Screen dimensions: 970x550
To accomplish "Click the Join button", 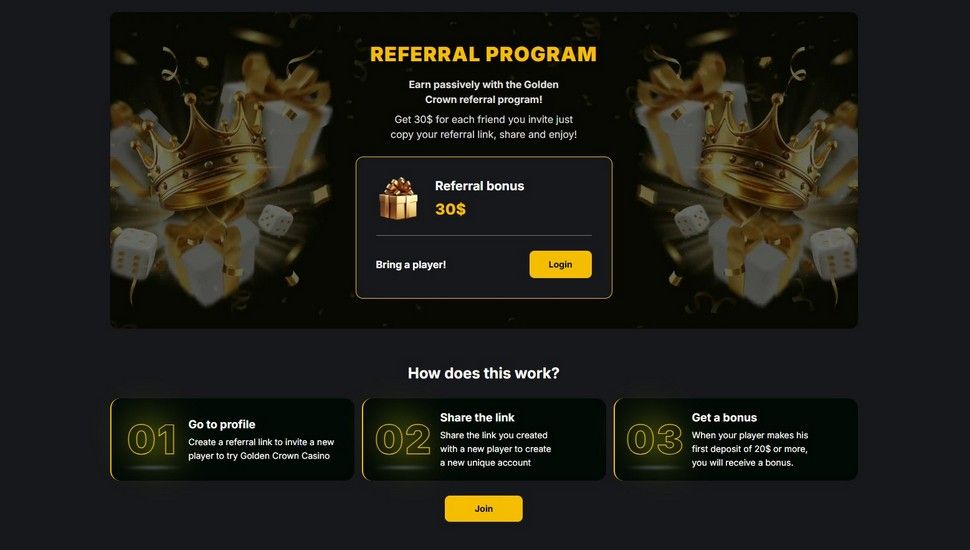I will (483, 509).
